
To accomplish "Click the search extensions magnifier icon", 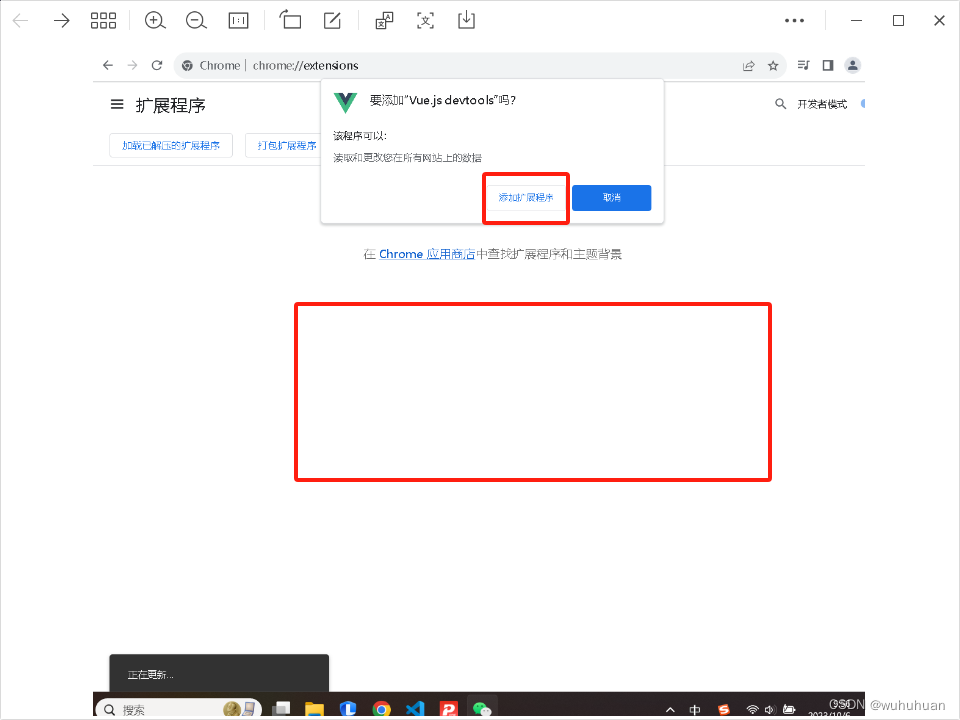I will [780, 104].
